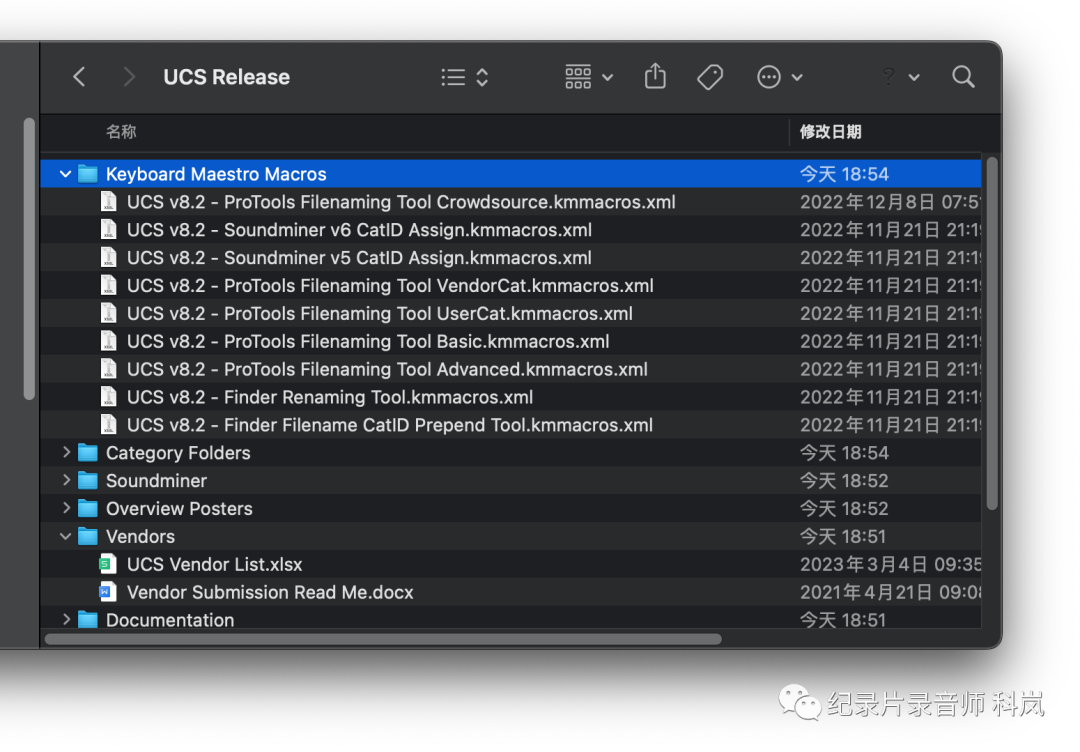Select the Vendors folder icon

click(87, 536)
